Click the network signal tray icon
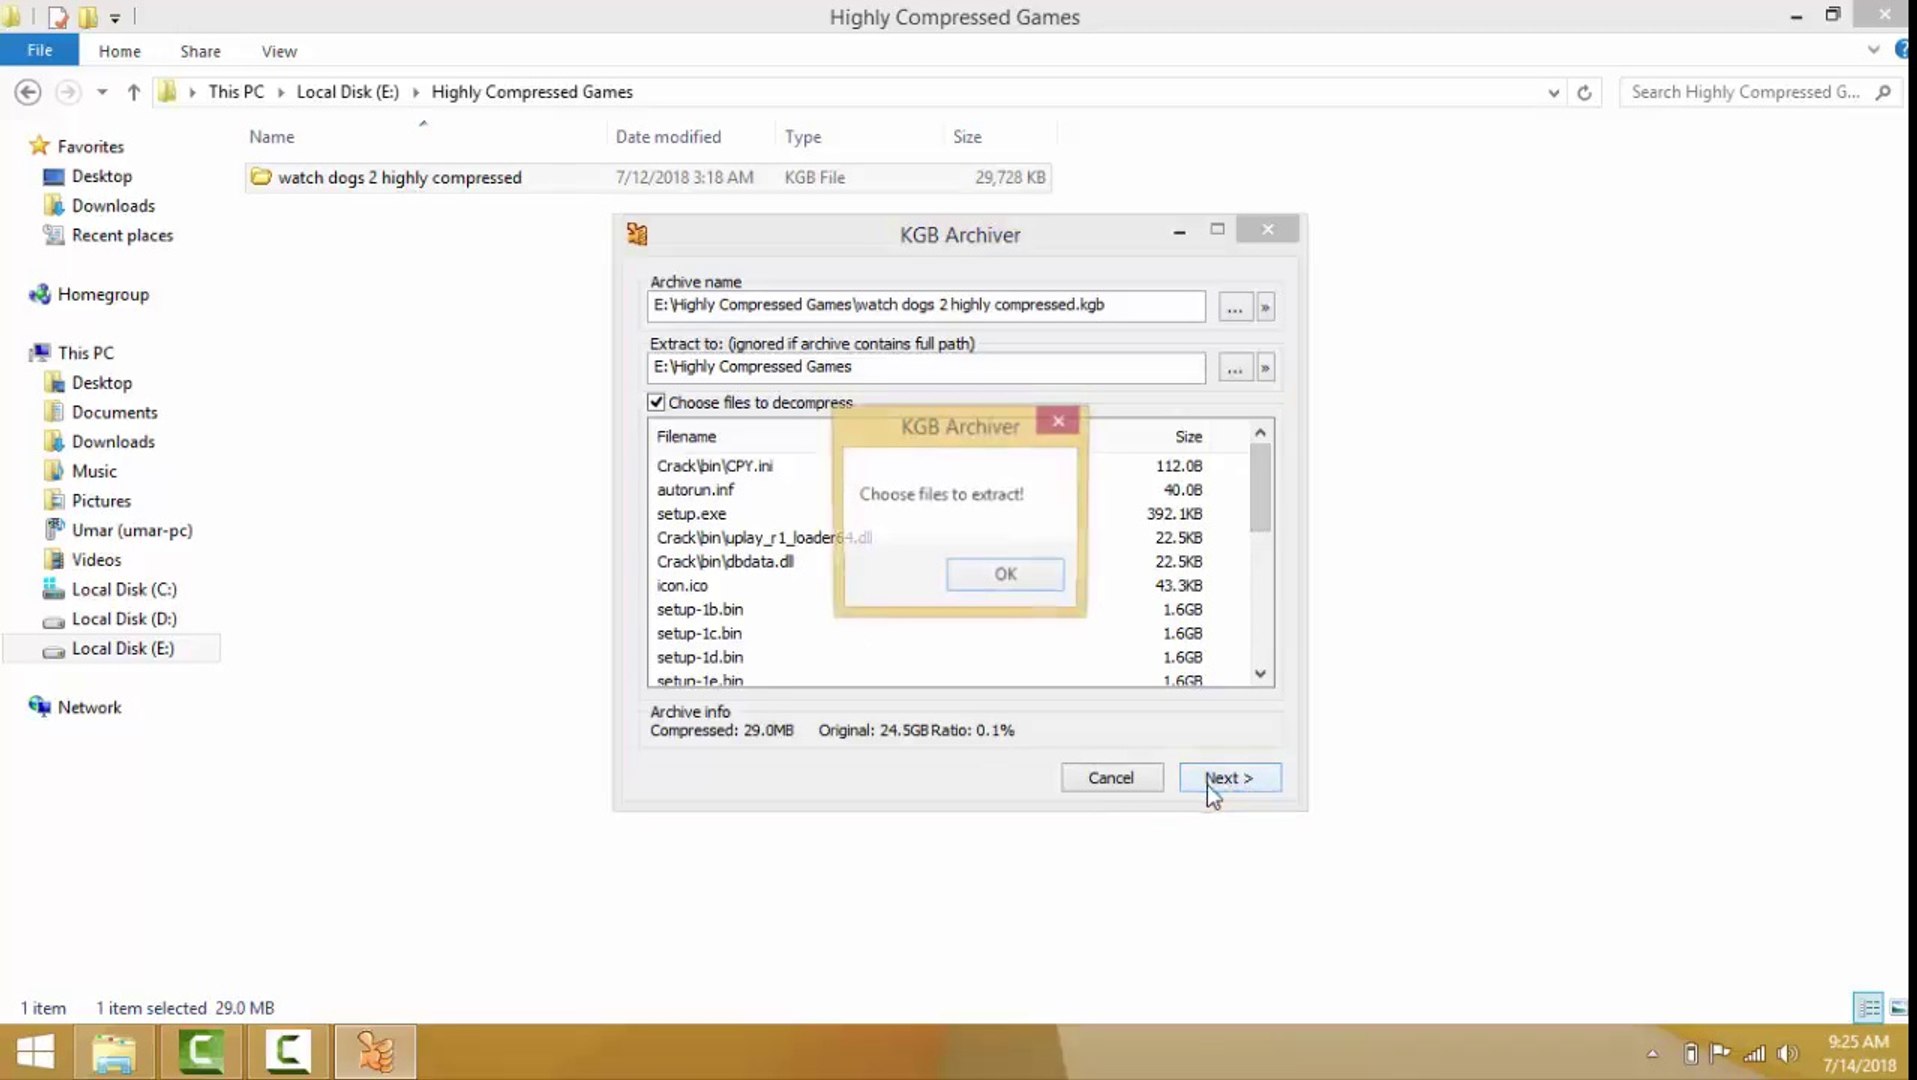The image size is (1917, 1080). pyautogui.click(x=1755, y=1053)
